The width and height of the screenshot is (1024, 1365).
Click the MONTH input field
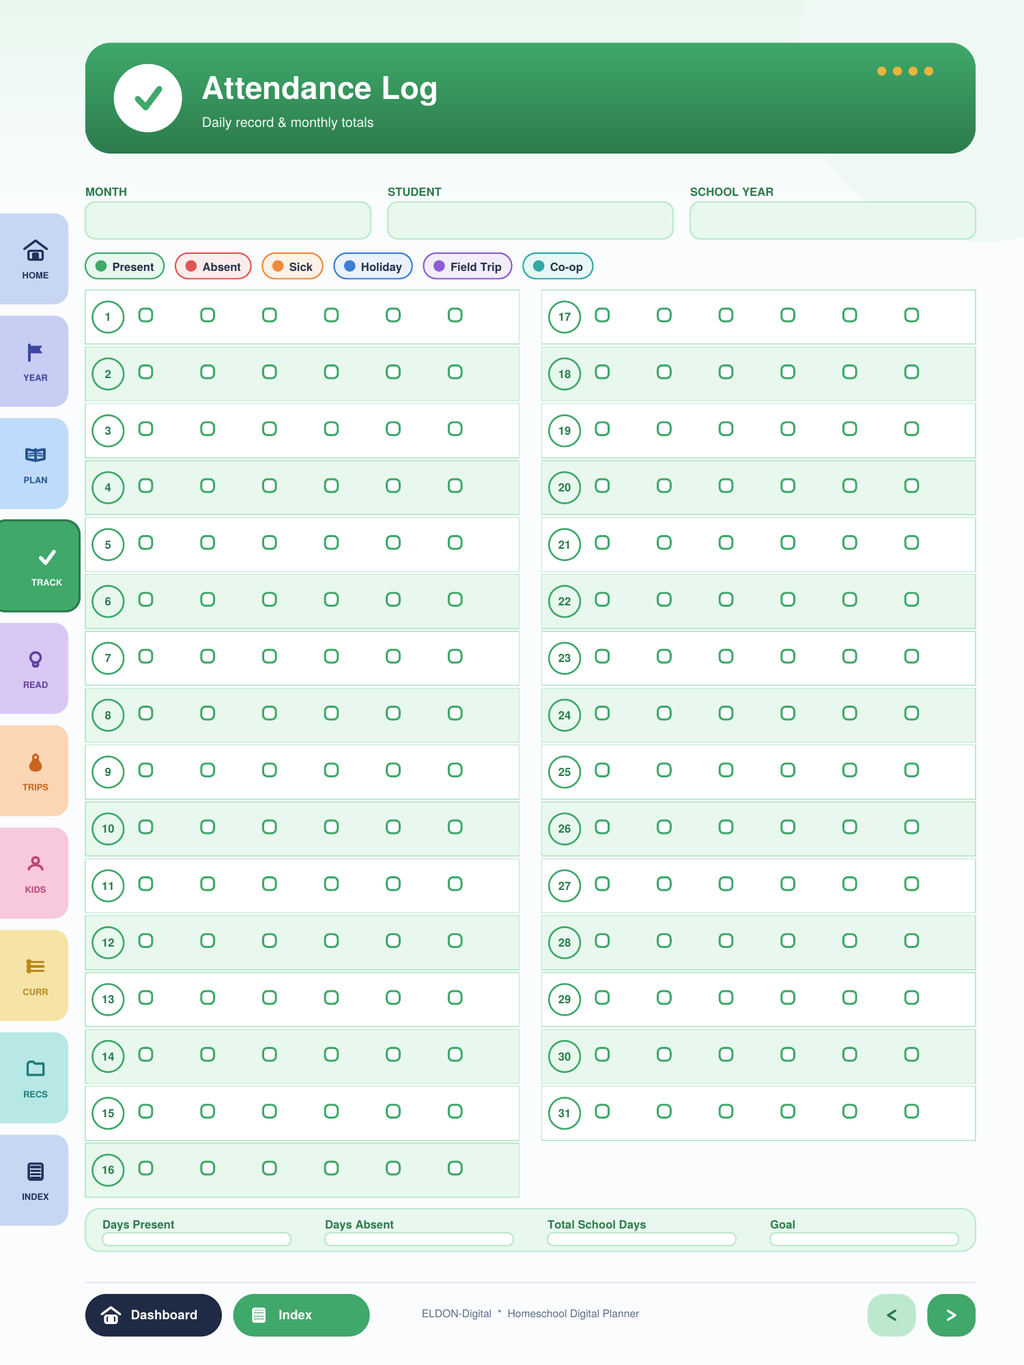point(228,221)
